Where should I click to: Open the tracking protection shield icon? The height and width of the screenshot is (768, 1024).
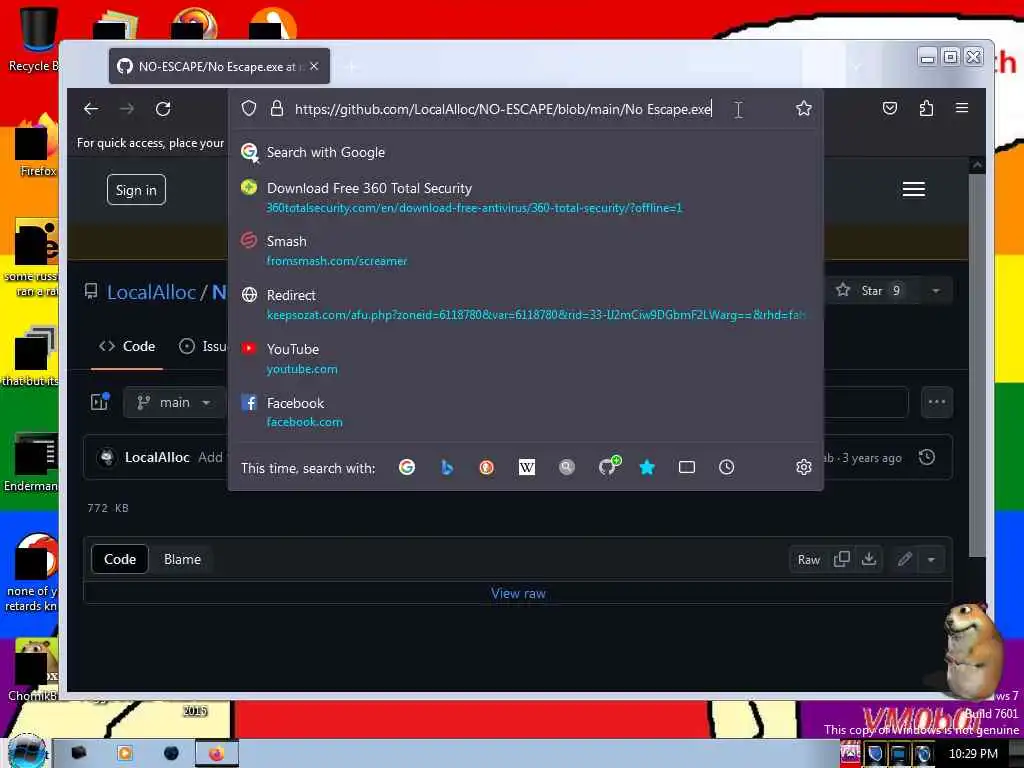[249, 108]
